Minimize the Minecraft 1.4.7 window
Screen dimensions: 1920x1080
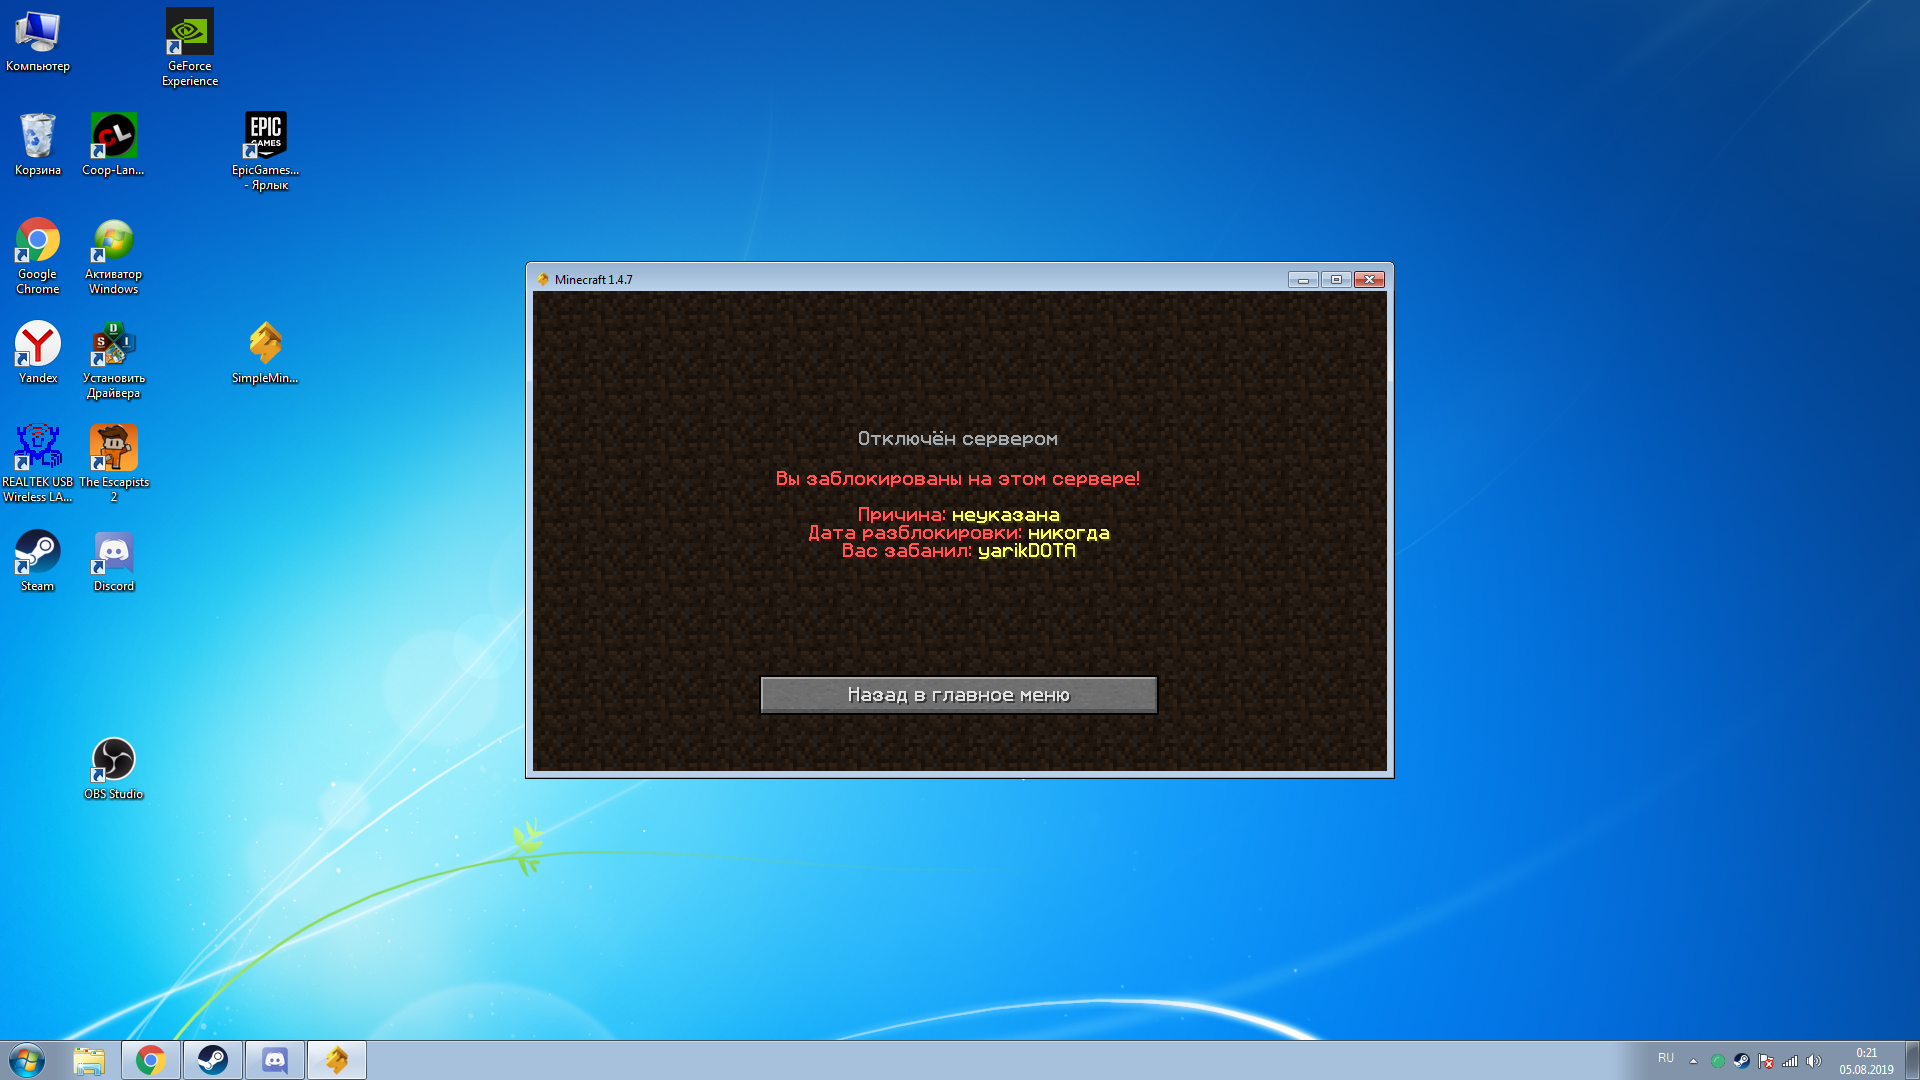point(1303,280)
